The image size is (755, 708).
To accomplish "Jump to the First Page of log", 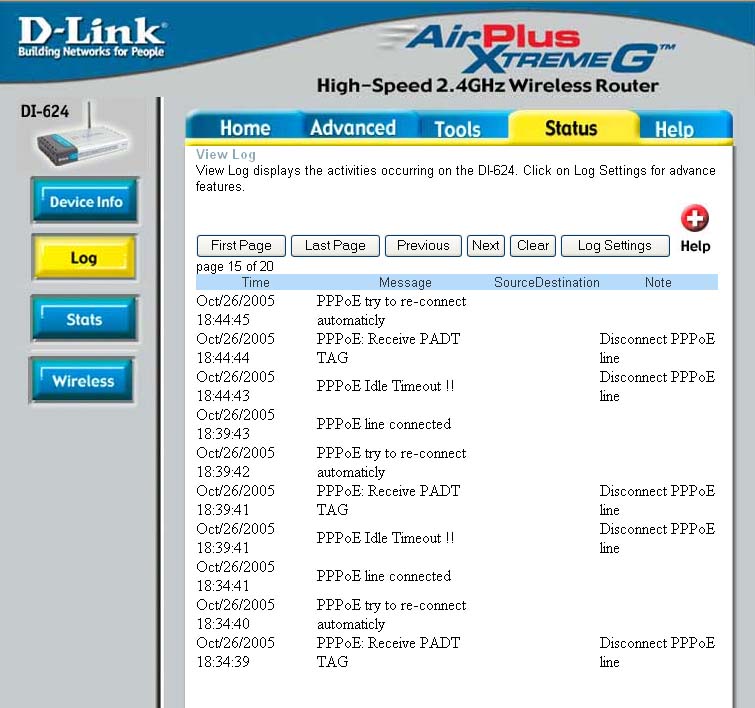I will point(241,246).
